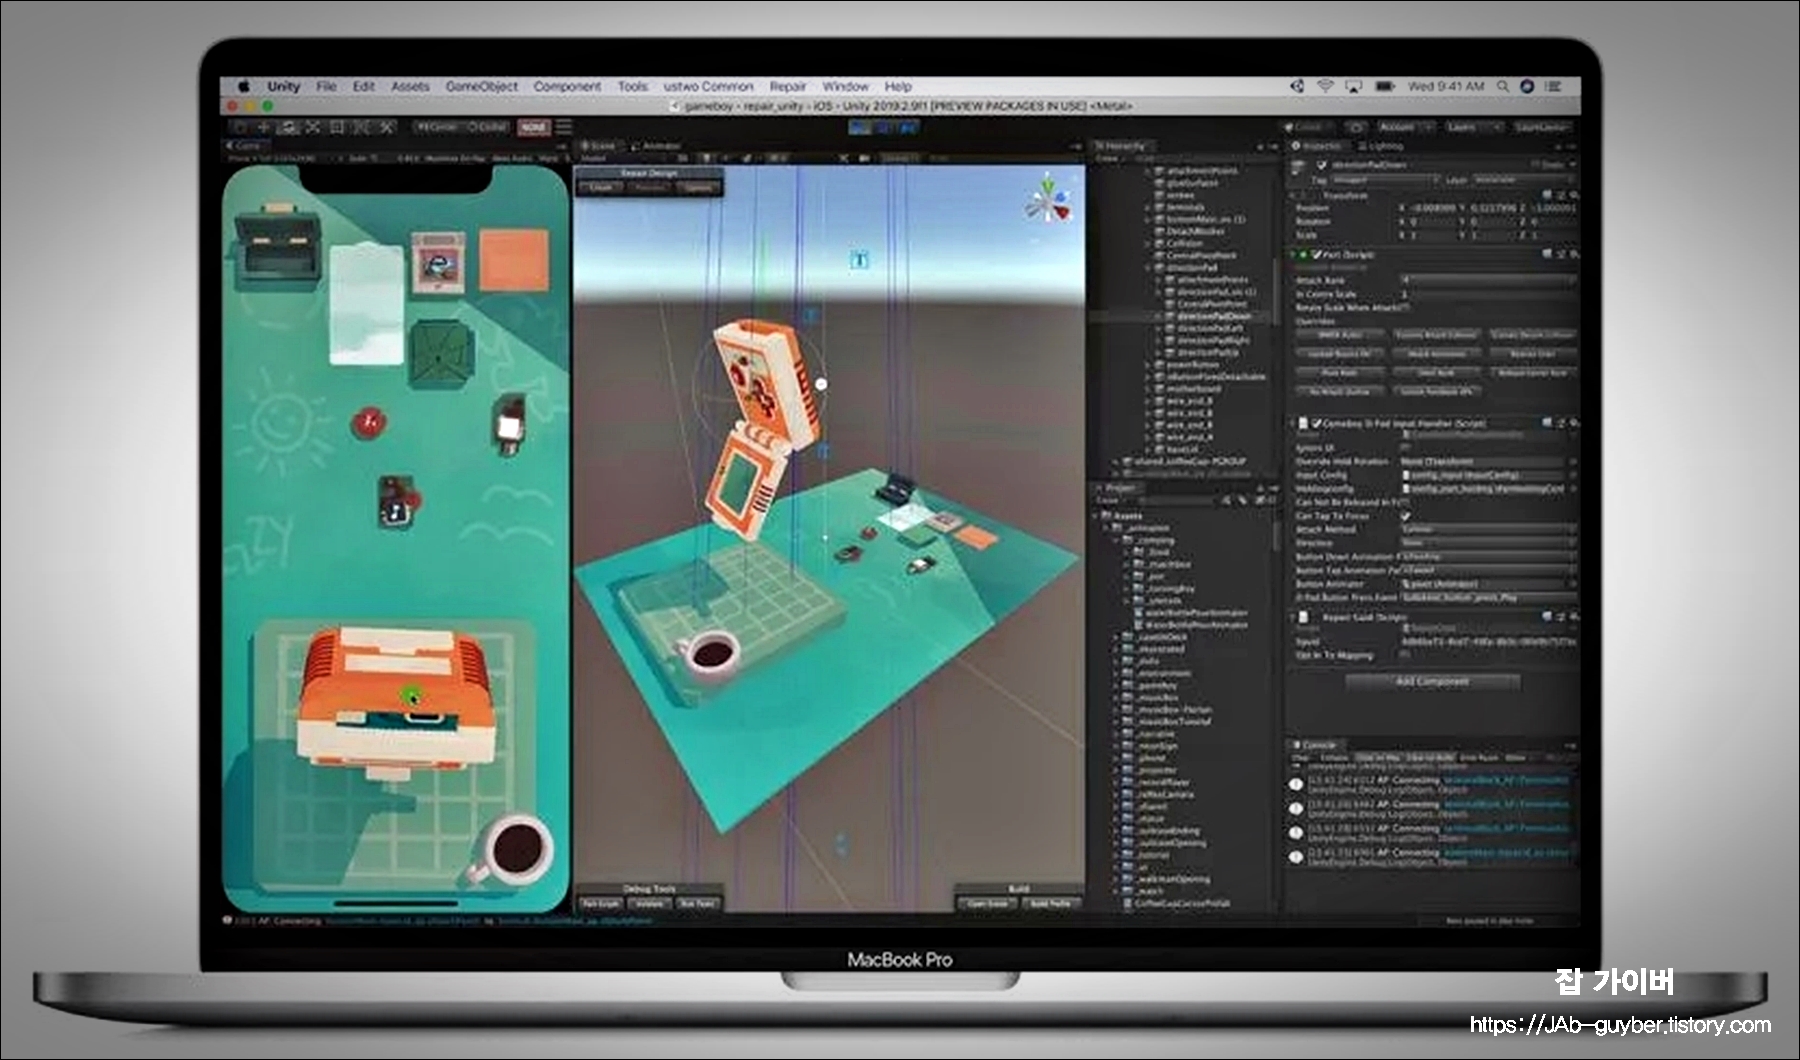1800x1060 pixels.
Task: Disable Gameboy D Pad Input Handler checkbox
Action: 1317,423
